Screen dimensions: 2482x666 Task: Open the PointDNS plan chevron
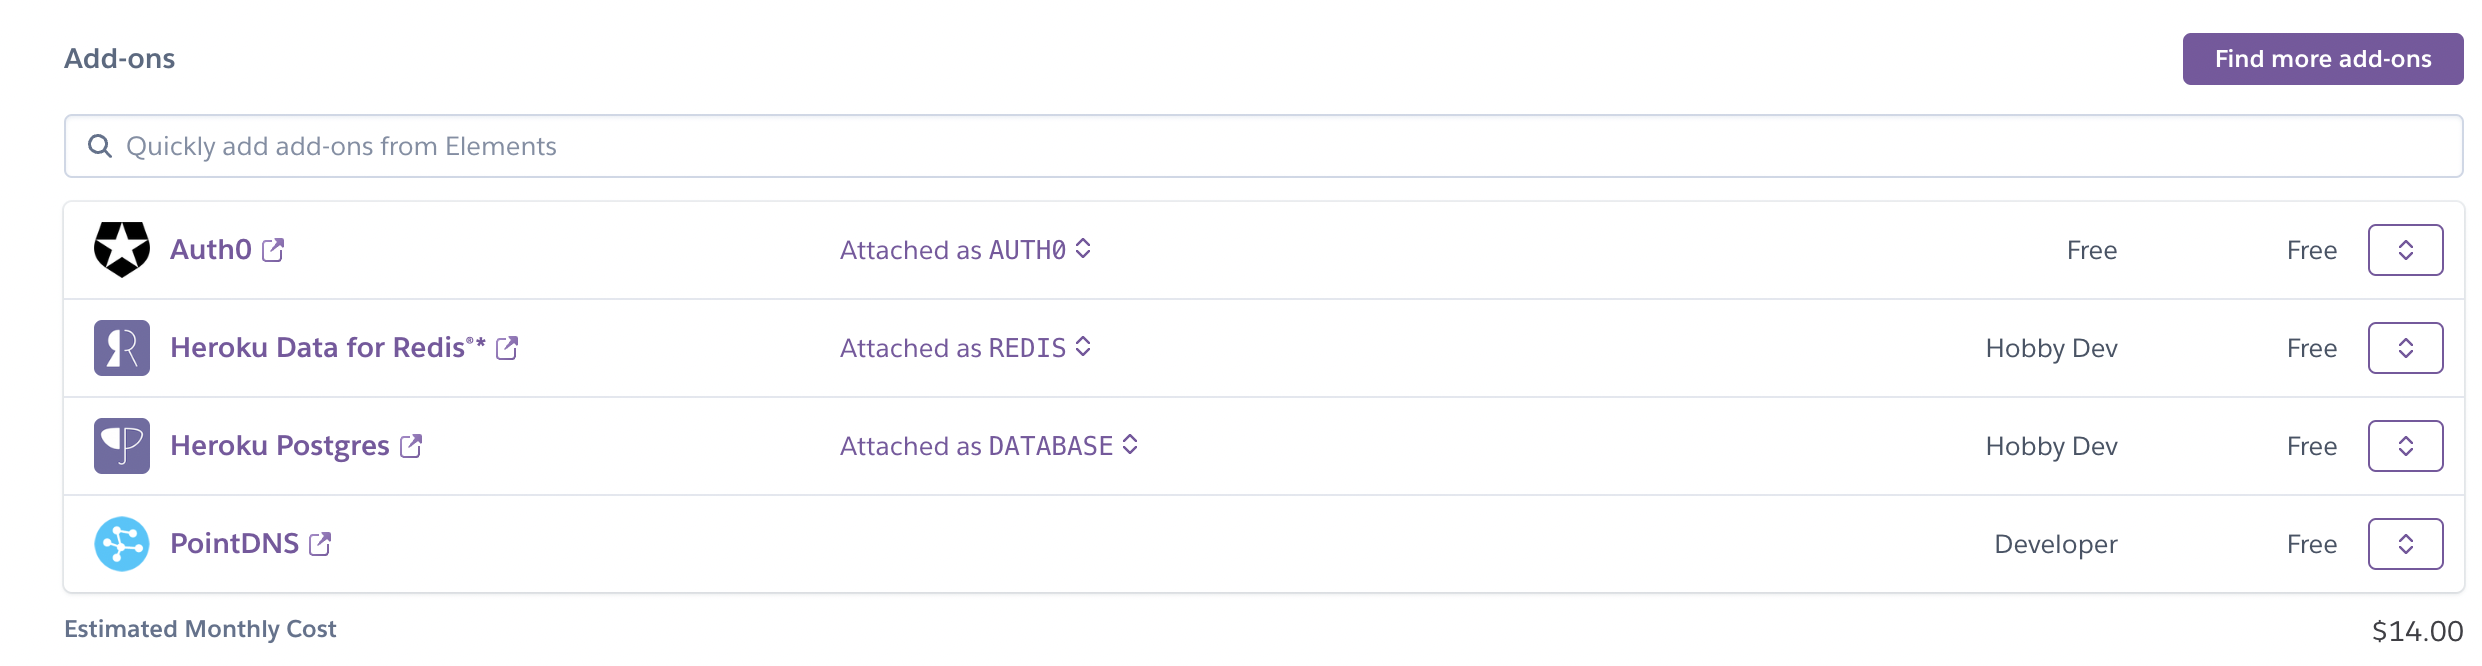(2405, 543)
